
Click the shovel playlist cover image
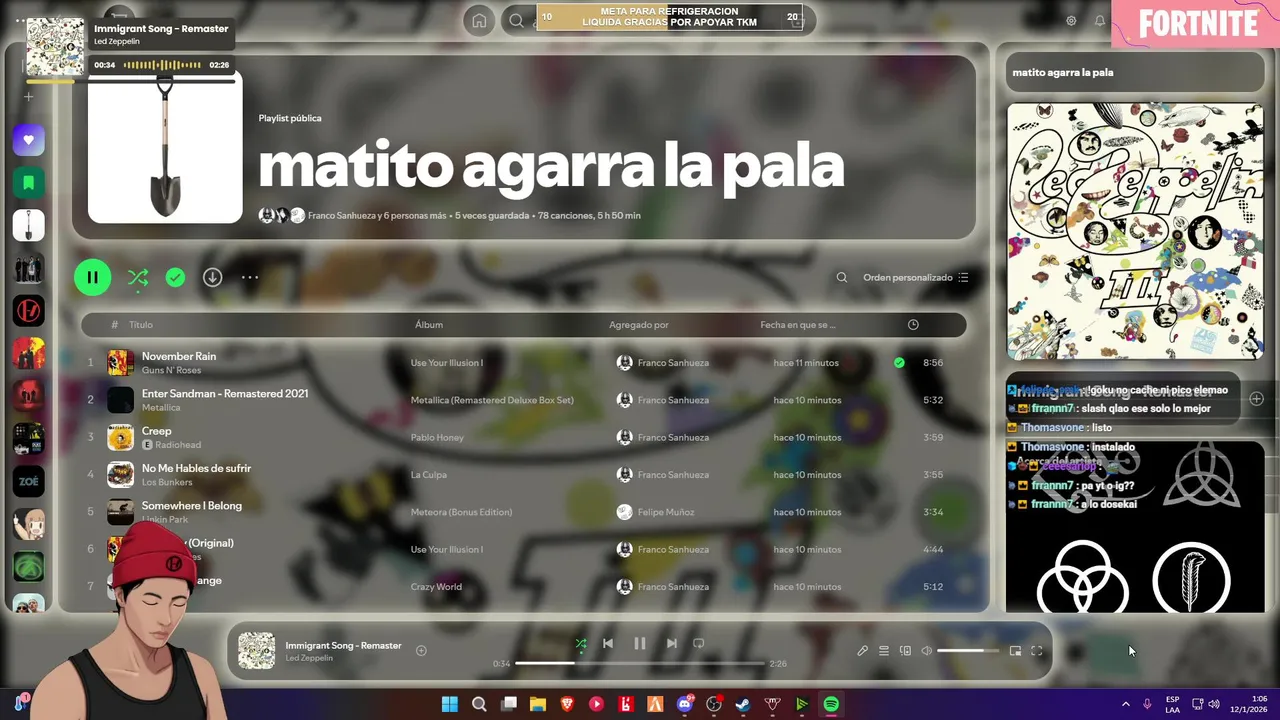[165, 146]
